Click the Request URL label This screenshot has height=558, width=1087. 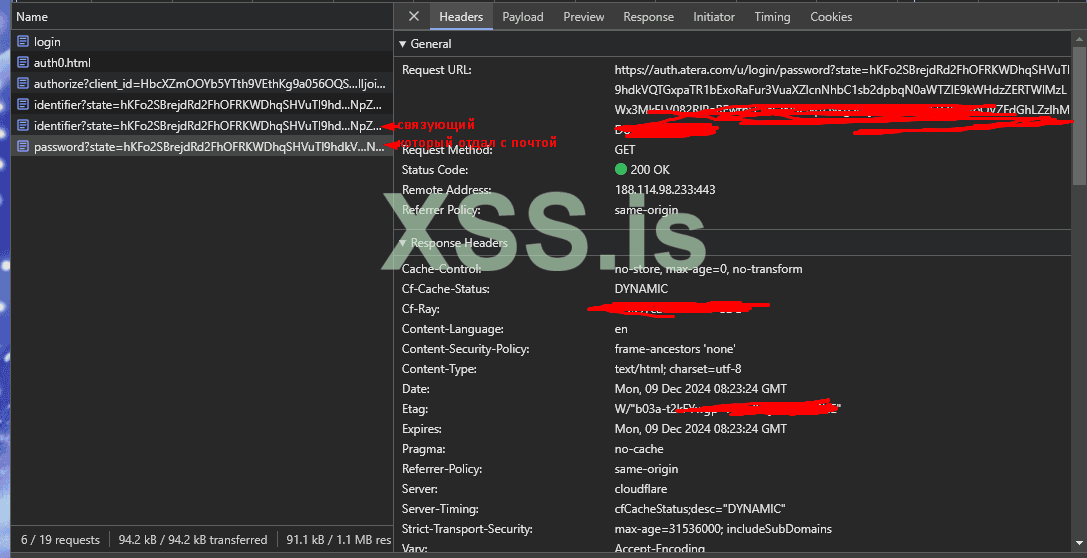pyautogui.click(x=437, y=69)
